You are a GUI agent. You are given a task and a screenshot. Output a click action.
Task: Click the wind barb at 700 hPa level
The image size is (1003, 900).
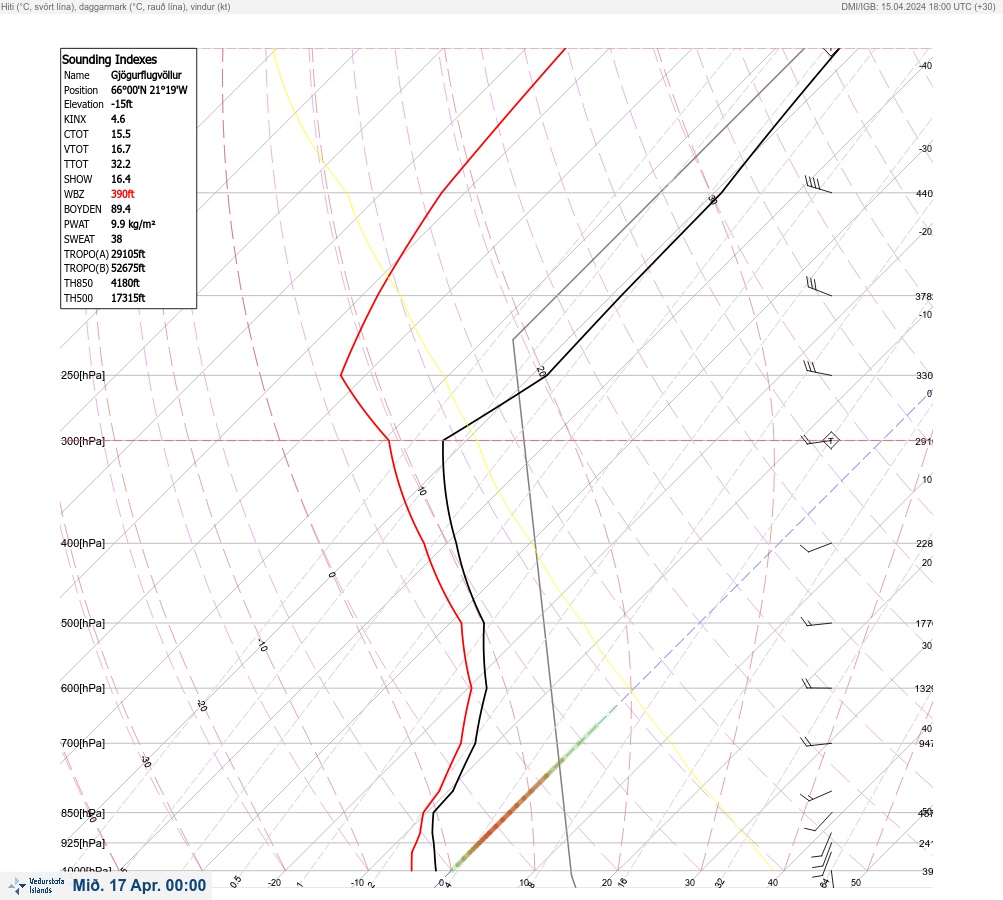tap(816, 742)
